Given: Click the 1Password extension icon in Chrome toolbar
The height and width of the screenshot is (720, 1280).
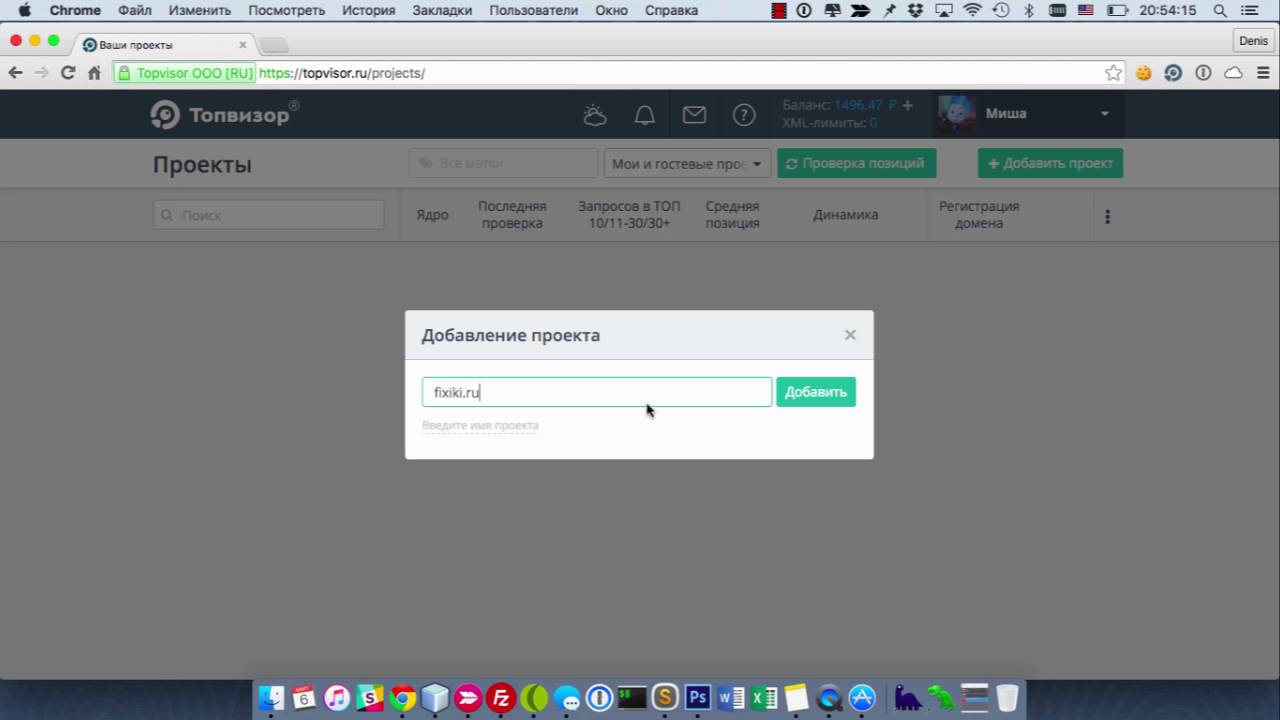Looking at the screenshot, I should pos(1203,73).
